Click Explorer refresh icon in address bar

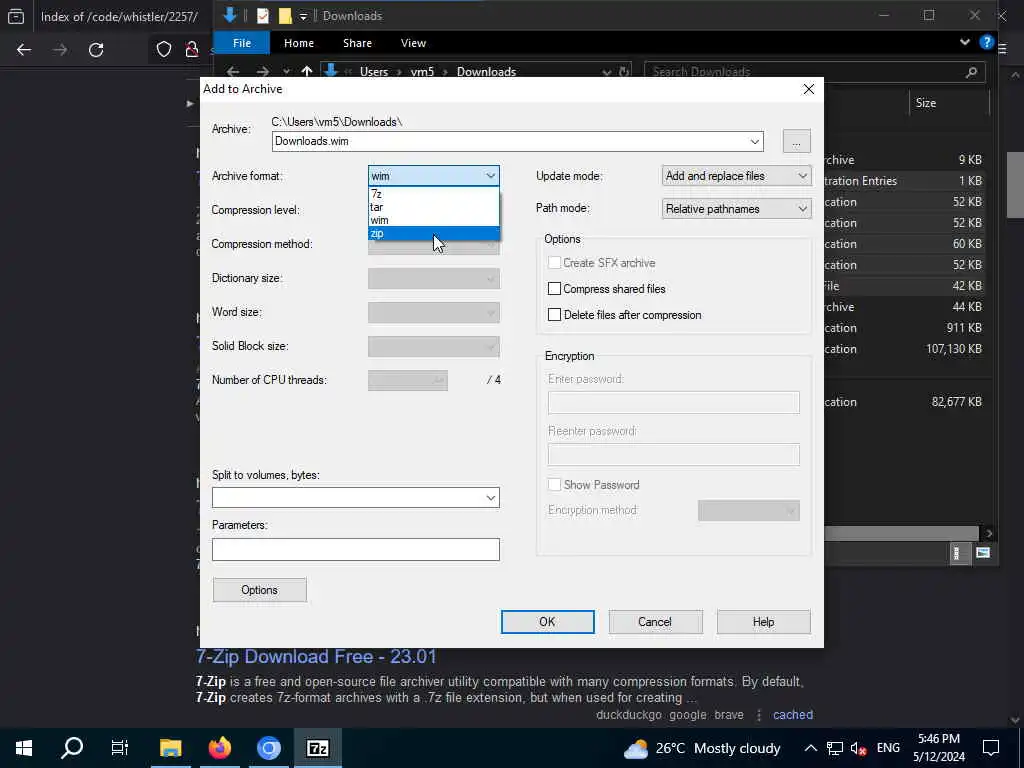click(624, 72)
